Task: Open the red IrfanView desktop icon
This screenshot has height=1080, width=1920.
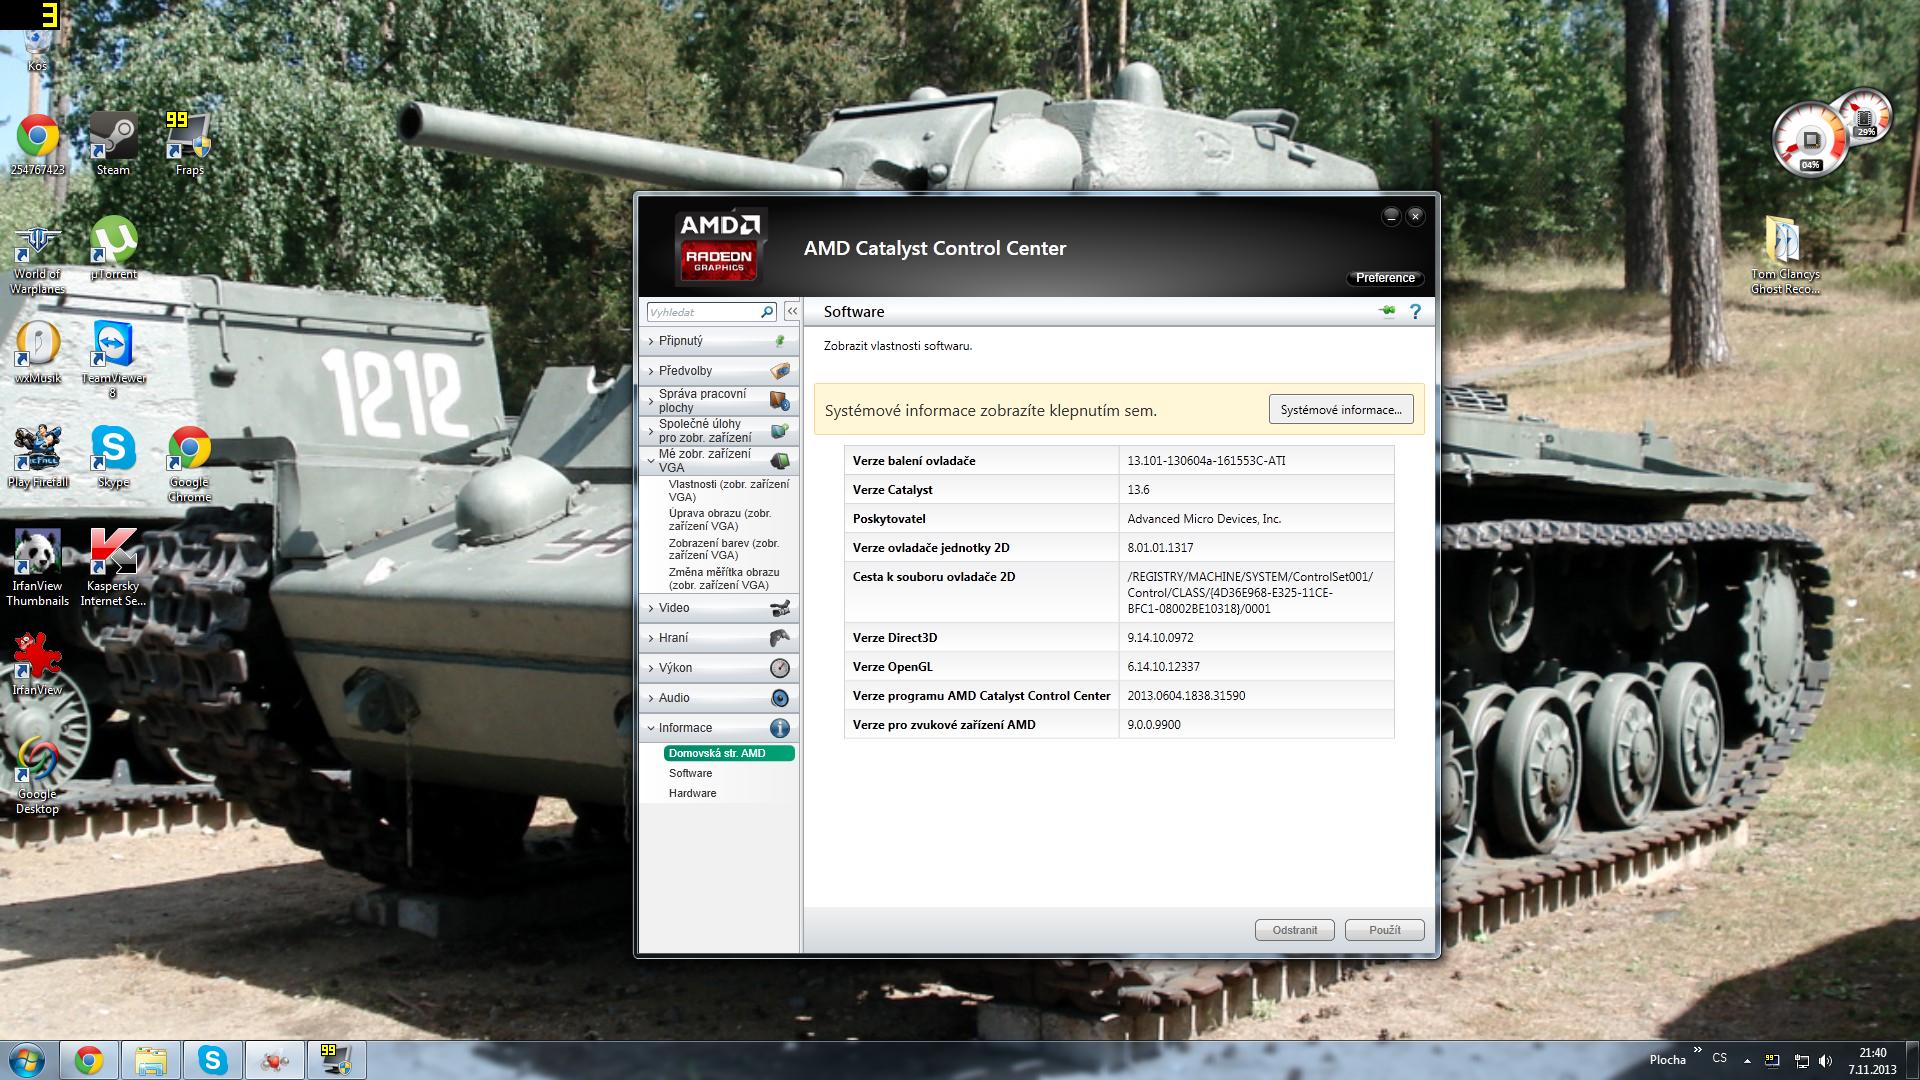Action: [x=38, y=664]
